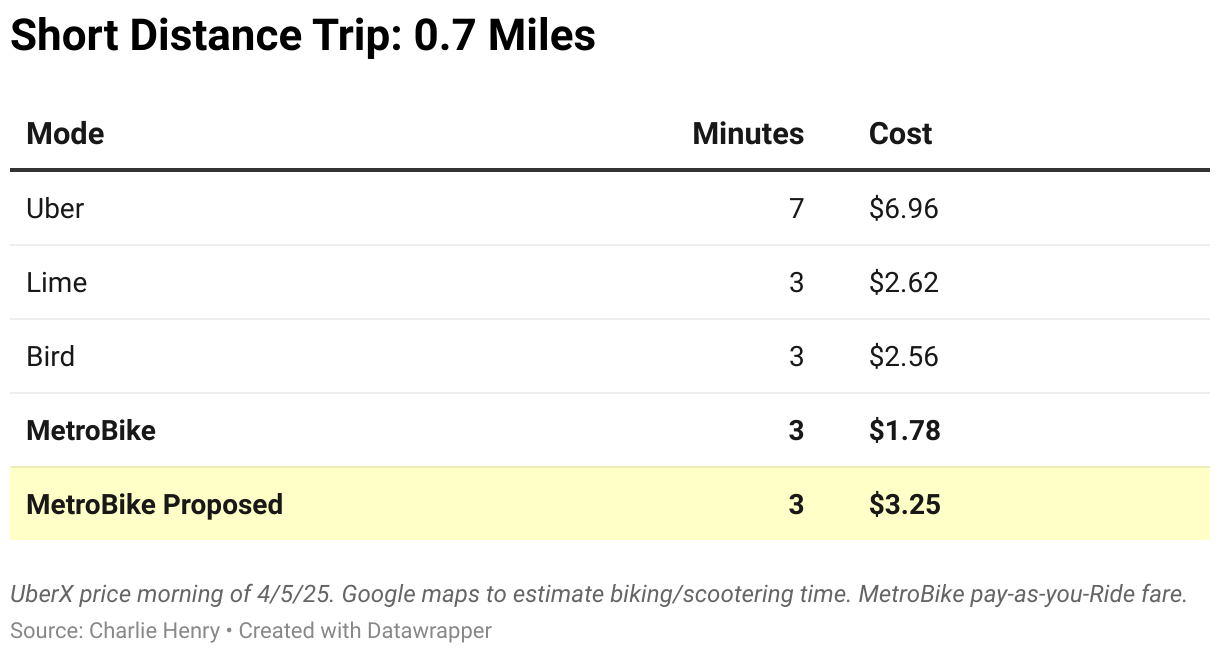Click the Mode column header
The width and height of the screenshot is (1220, 654).
[65, 134]
